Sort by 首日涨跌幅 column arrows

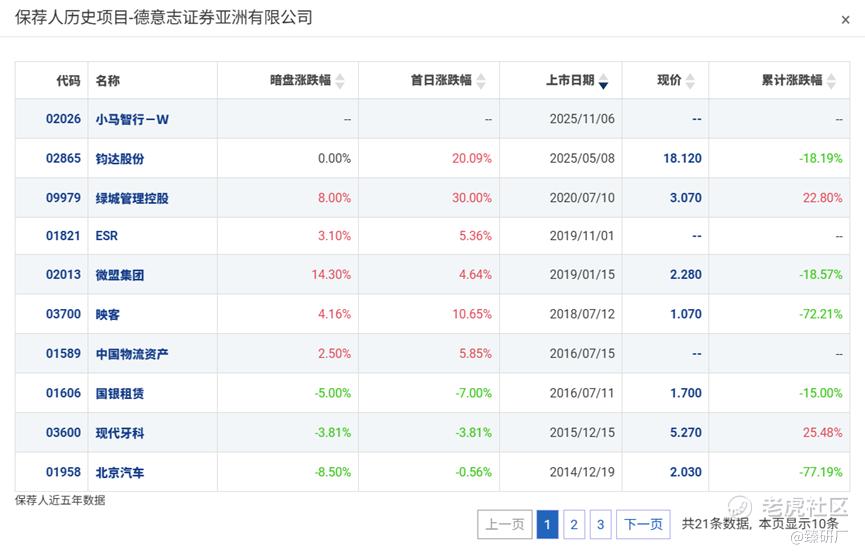pos(481,81)
